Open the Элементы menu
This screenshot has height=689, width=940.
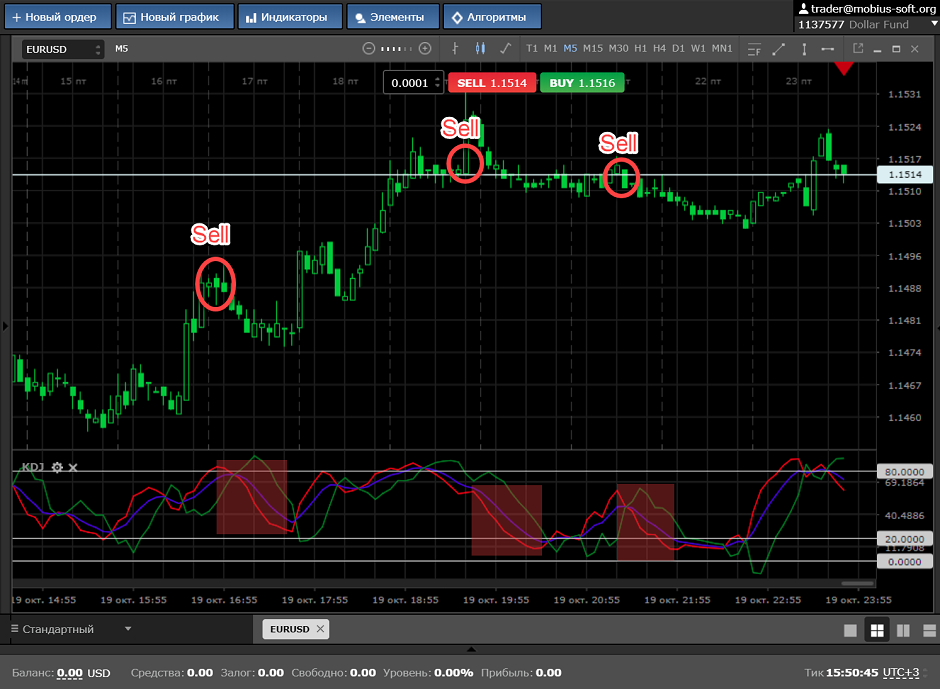(393, 17)
